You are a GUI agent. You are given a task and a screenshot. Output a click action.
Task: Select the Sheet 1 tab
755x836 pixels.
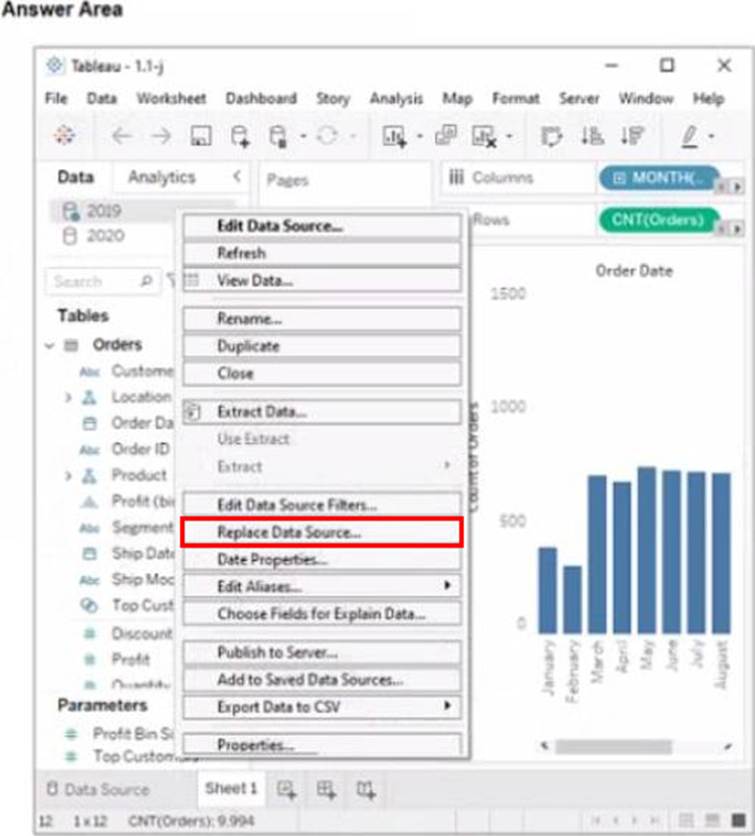coord(231,789)
